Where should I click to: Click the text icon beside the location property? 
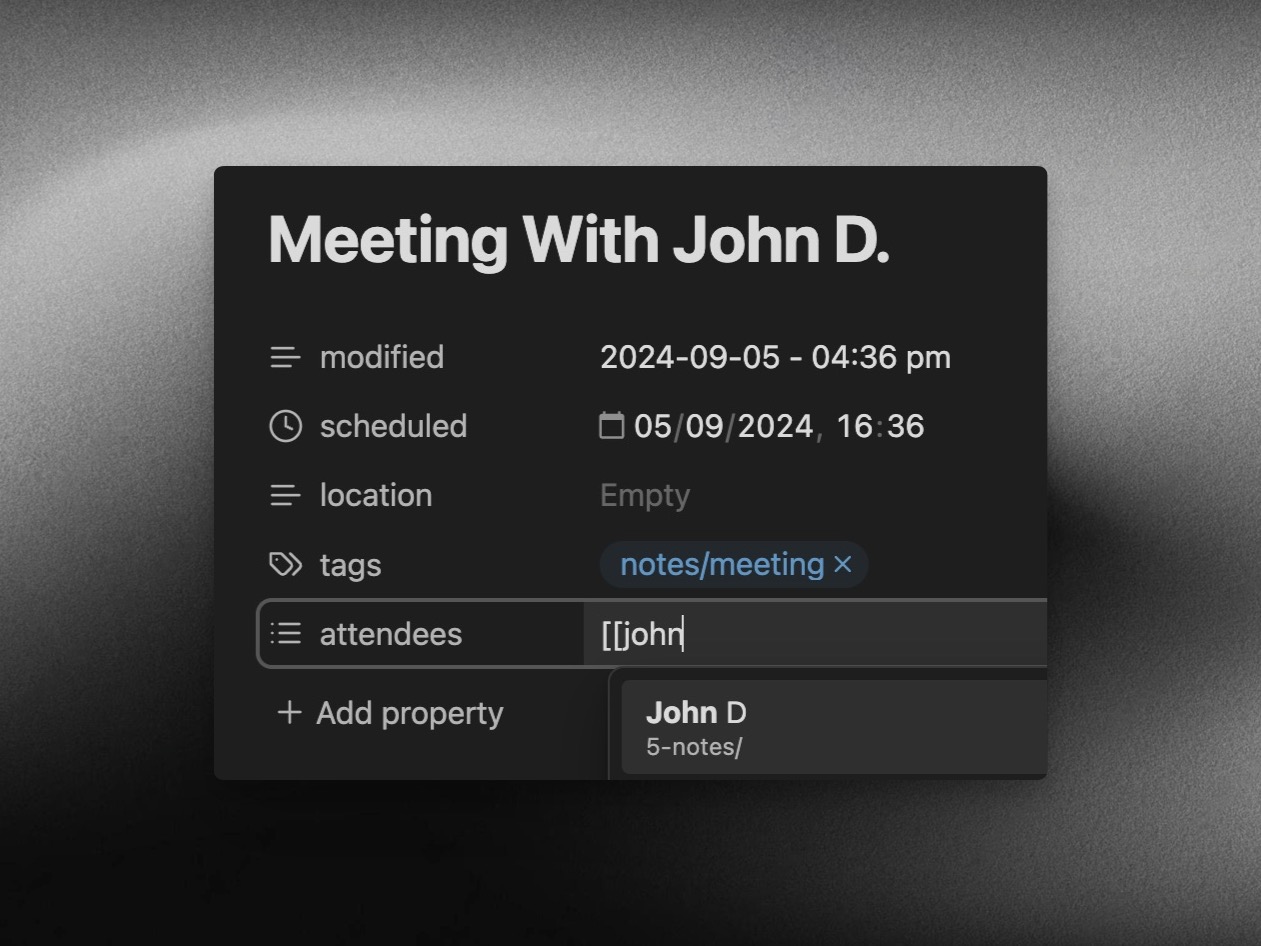[285, 495]
